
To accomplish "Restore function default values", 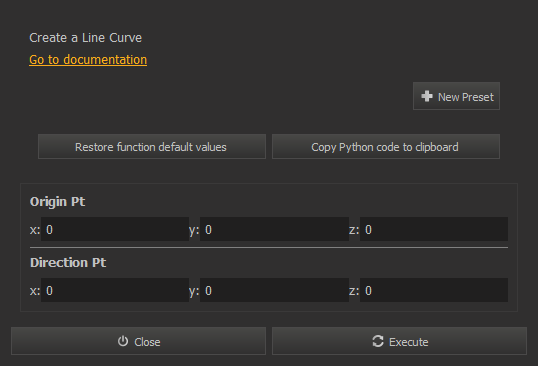I will 152,147.
